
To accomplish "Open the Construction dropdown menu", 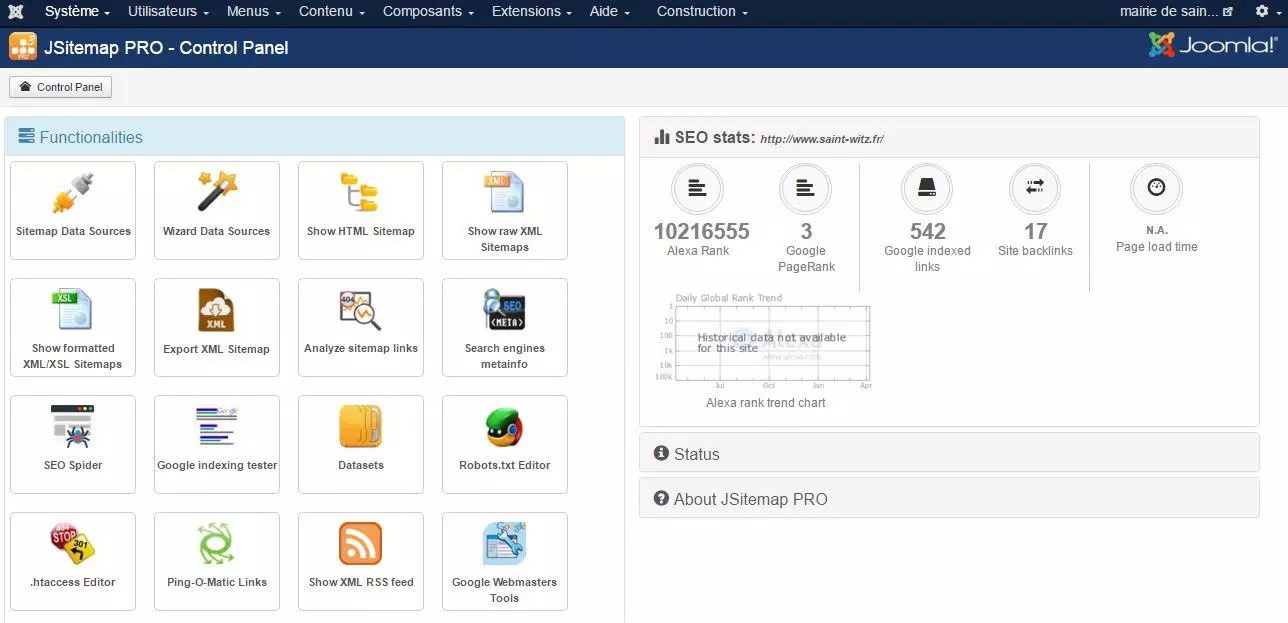I will point(702,12).
